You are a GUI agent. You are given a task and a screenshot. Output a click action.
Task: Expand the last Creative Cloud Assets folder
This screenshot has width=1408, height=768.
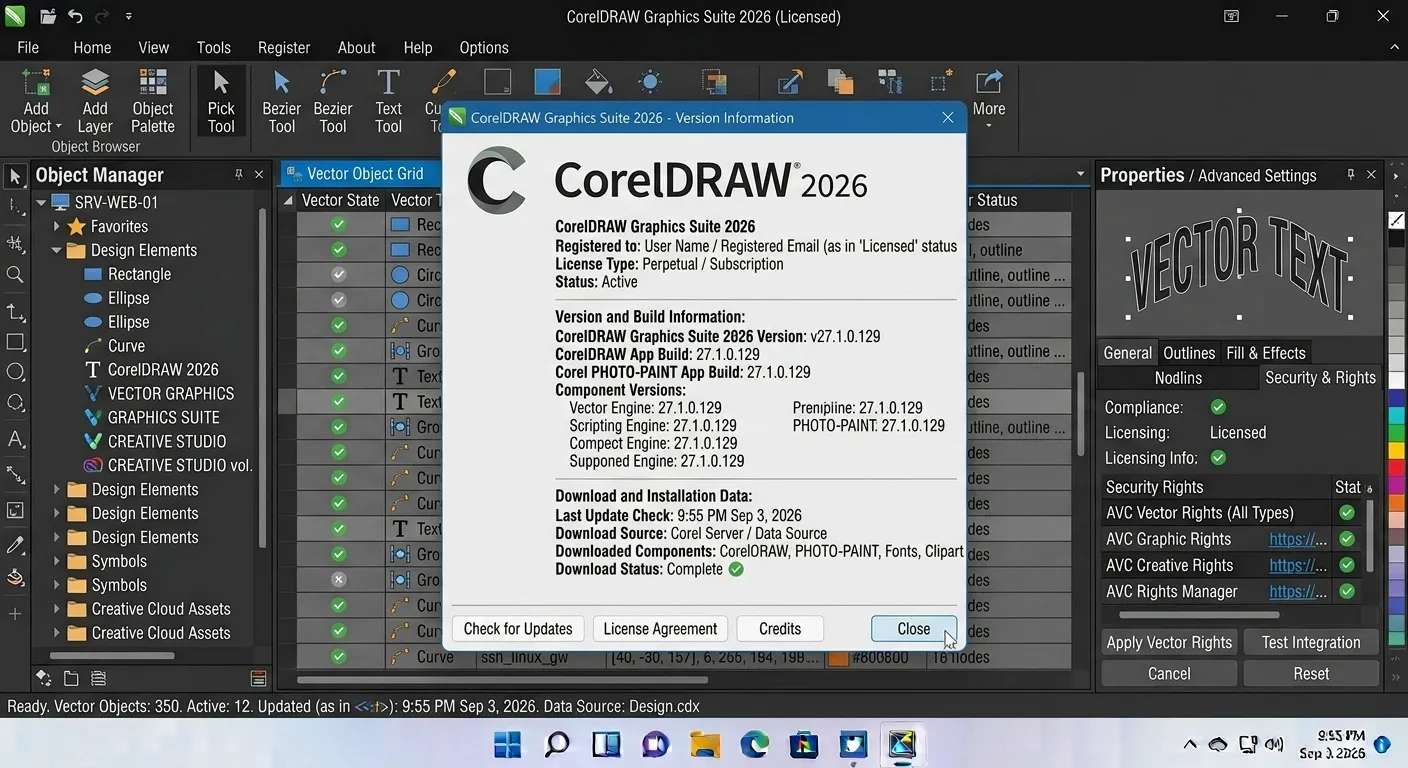57,634
